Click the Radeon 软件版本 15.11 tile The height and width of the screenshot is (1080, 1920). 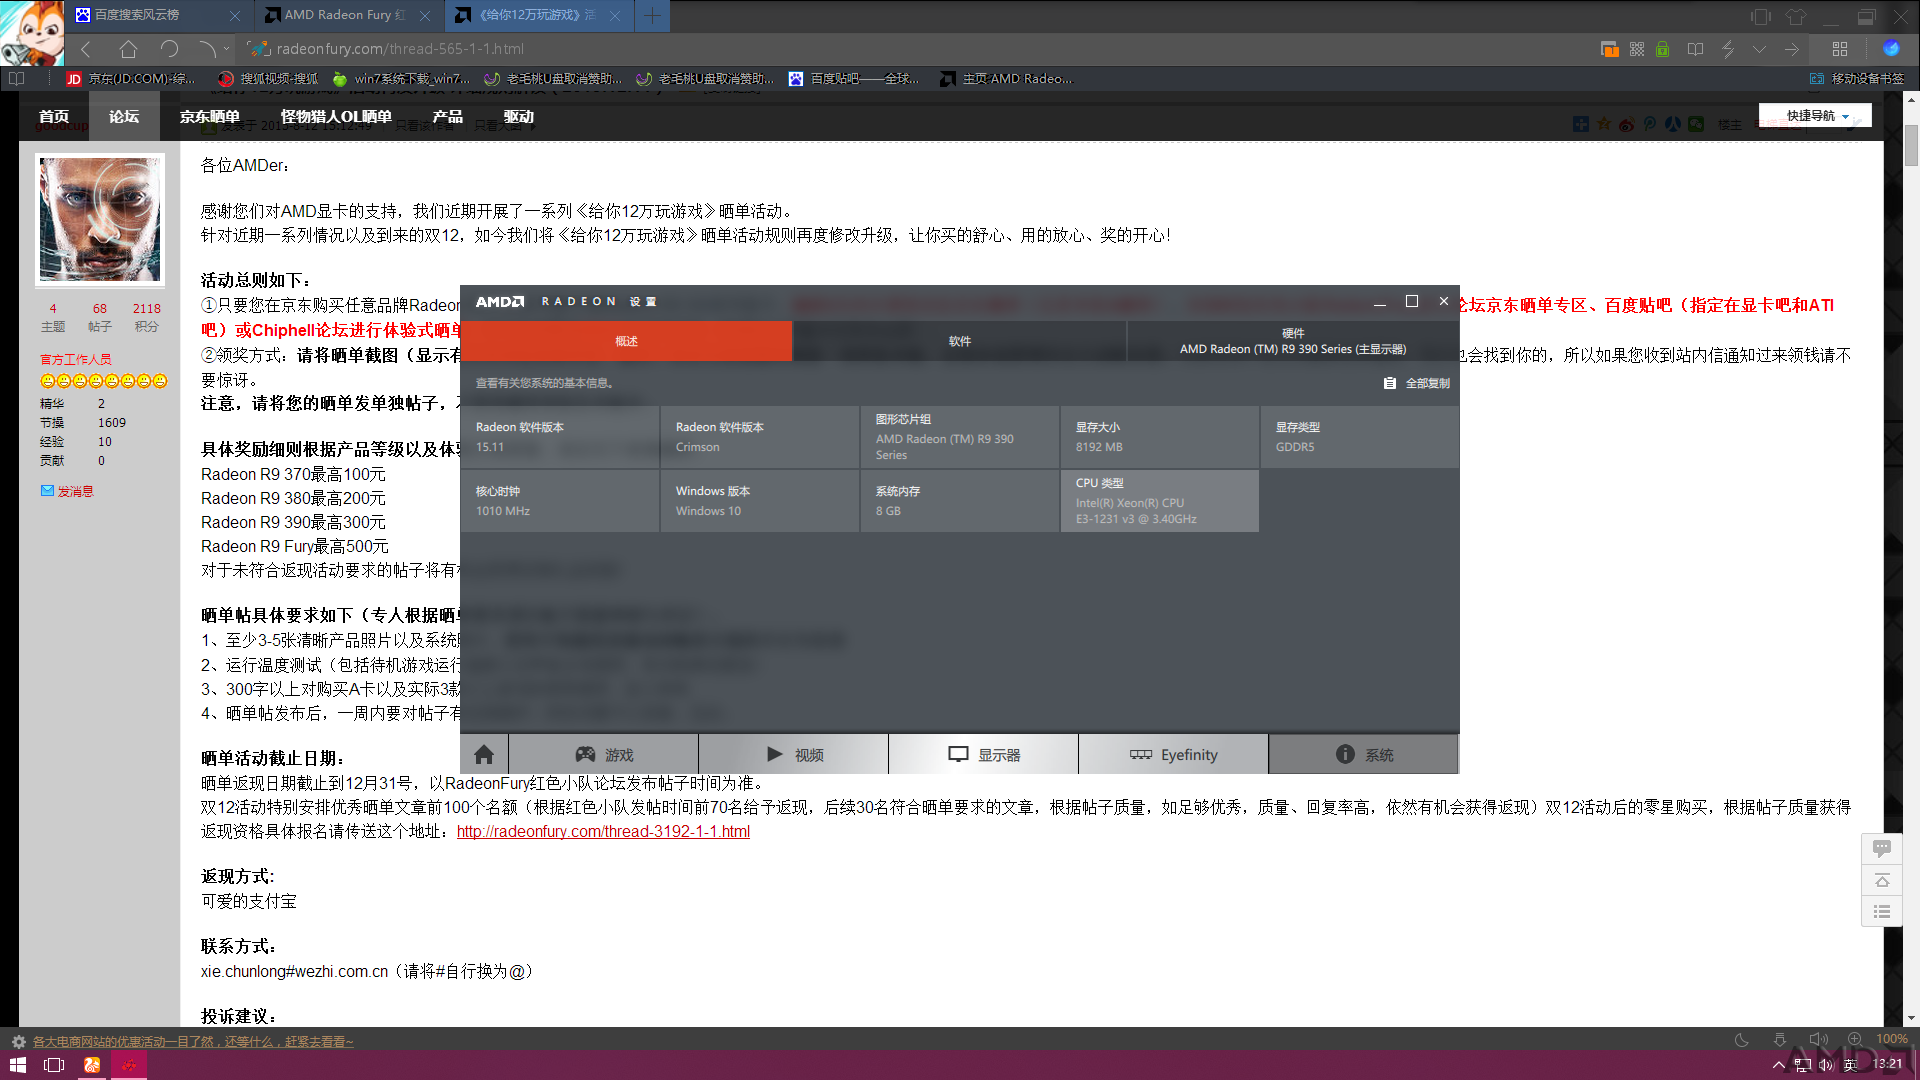(x=560, y=437)
